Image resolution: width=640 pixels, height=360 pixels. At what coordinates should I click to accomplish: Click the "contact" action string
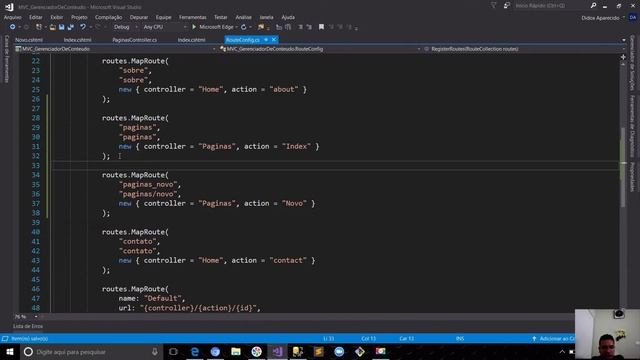coord(288,260)
